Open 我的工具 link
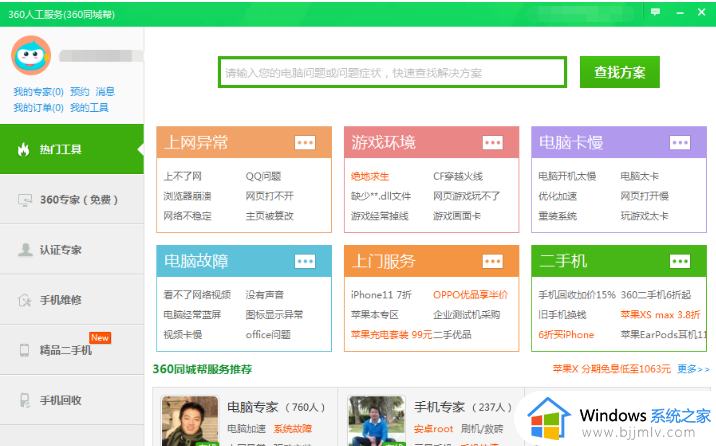 89,108
